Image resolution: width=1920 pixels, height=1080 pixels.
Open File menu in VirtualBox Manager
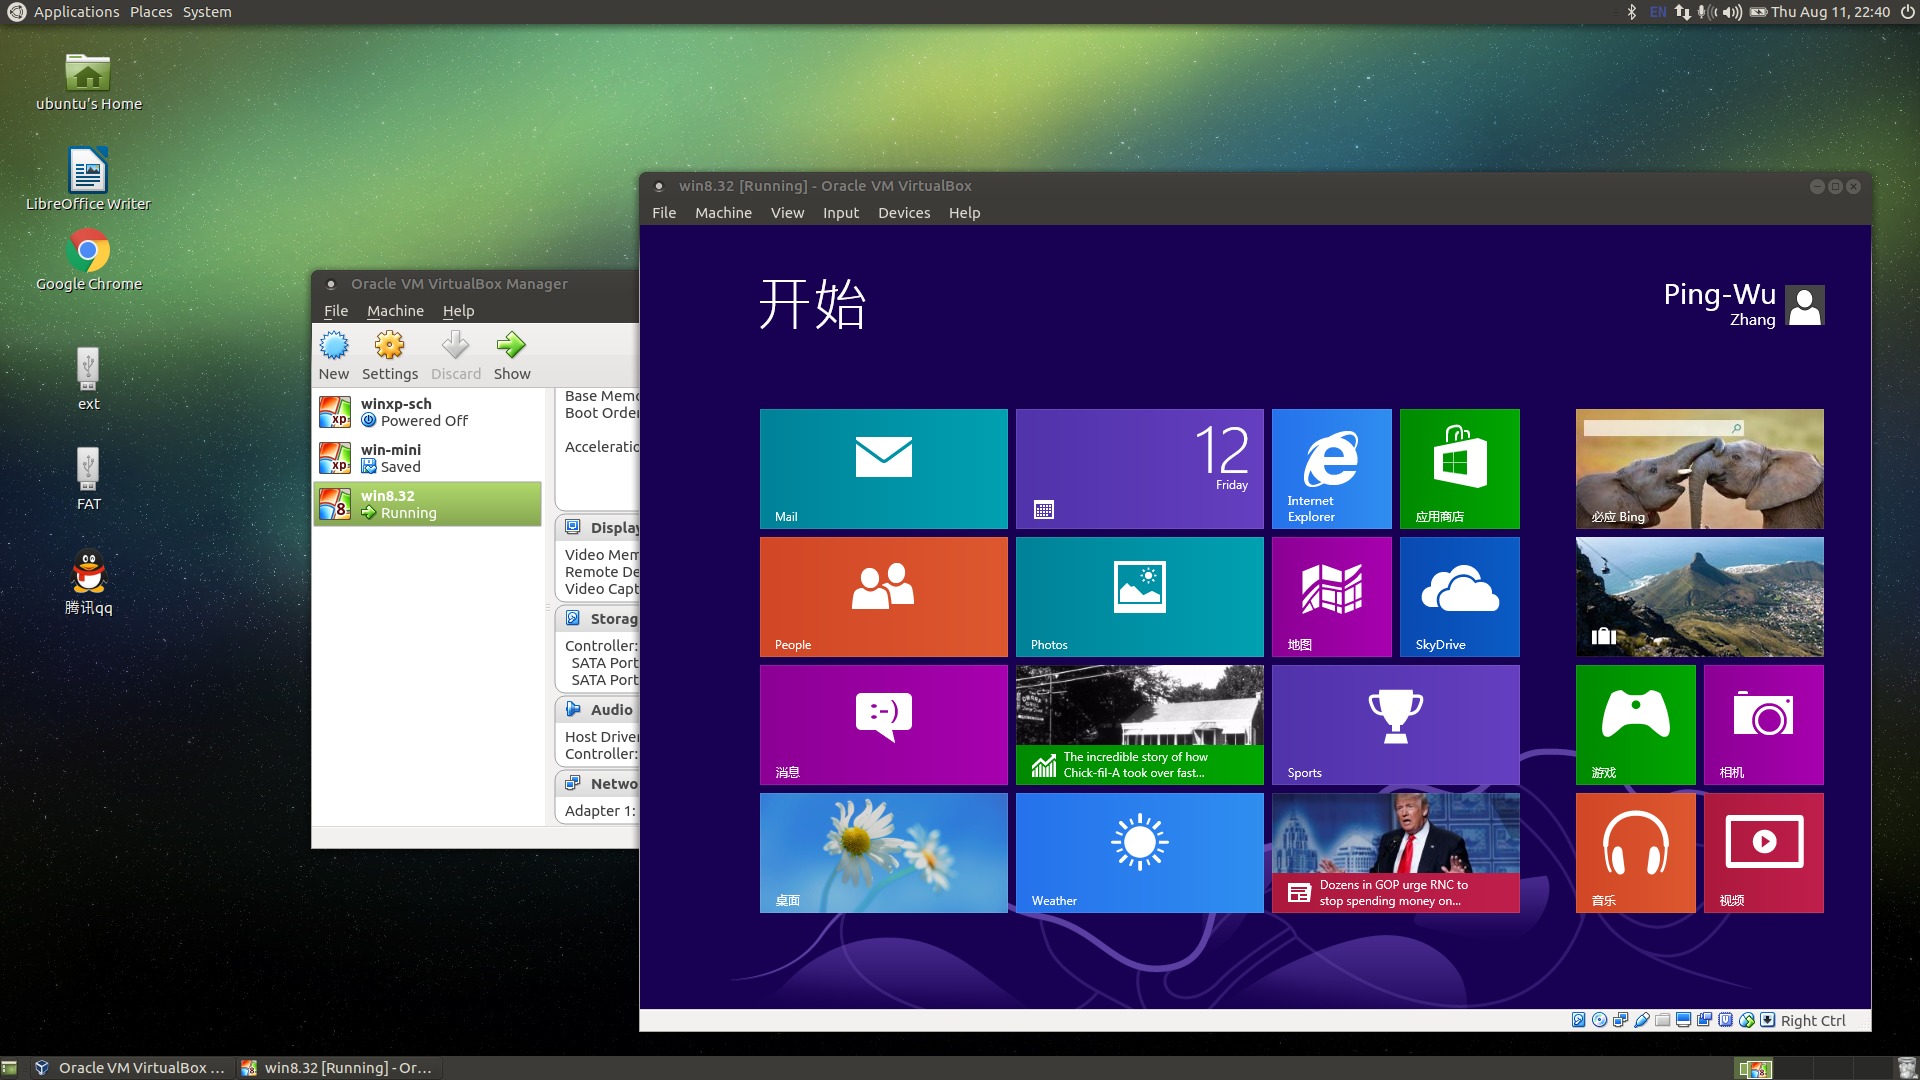[x=336, y=311]
